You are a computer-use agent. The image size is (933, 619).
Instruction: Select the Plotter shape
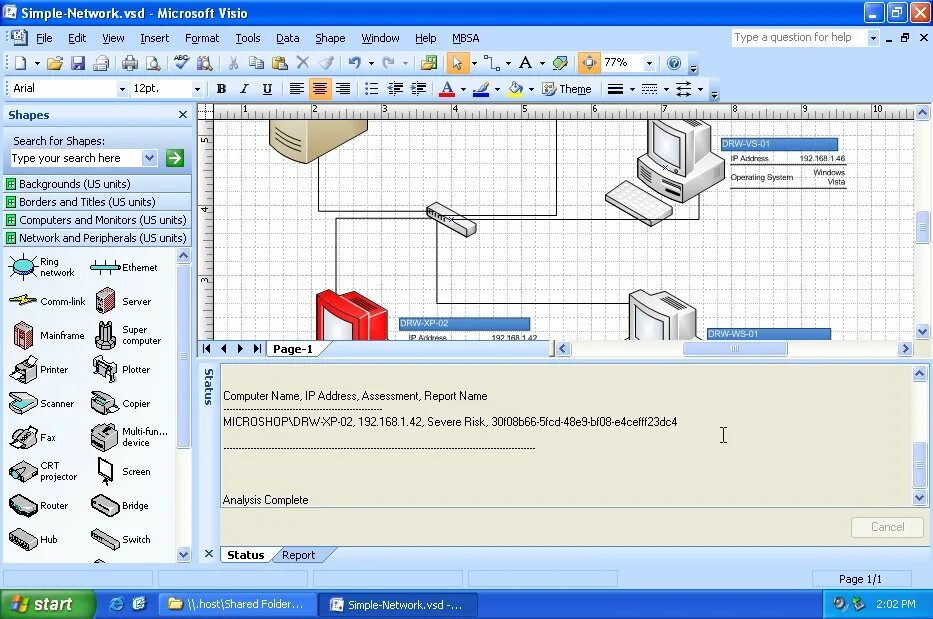121,370
